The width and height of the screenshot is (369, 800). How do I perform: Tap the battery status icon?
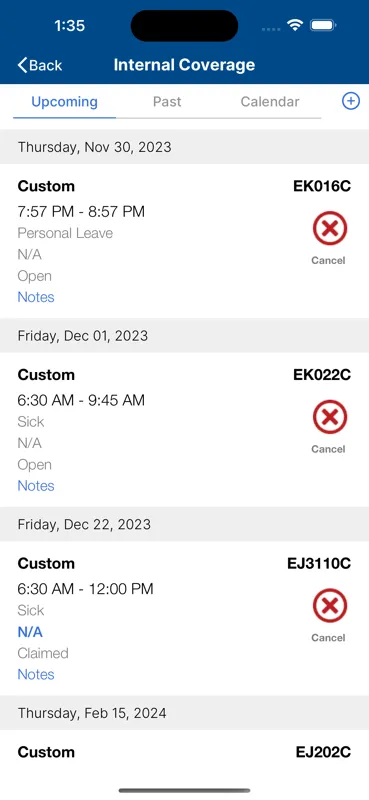[322, 25]
